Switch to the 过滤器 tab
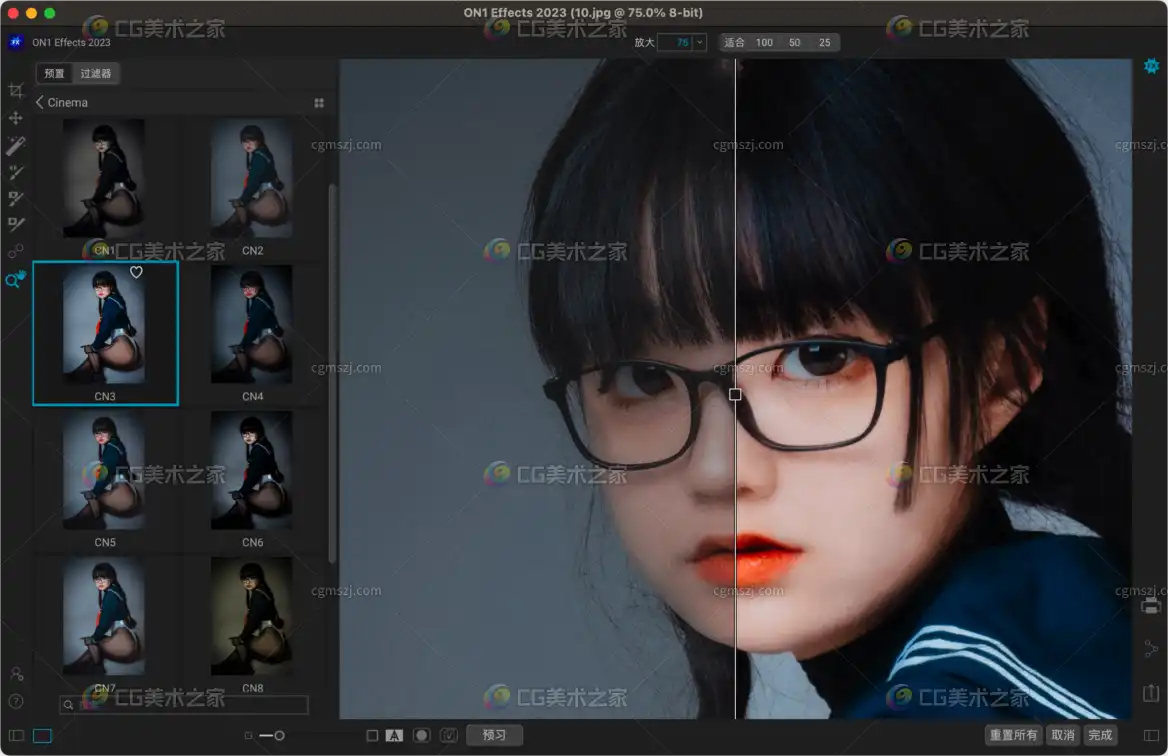The width and height of the screenshot is (1168, 756). (96, 73)
